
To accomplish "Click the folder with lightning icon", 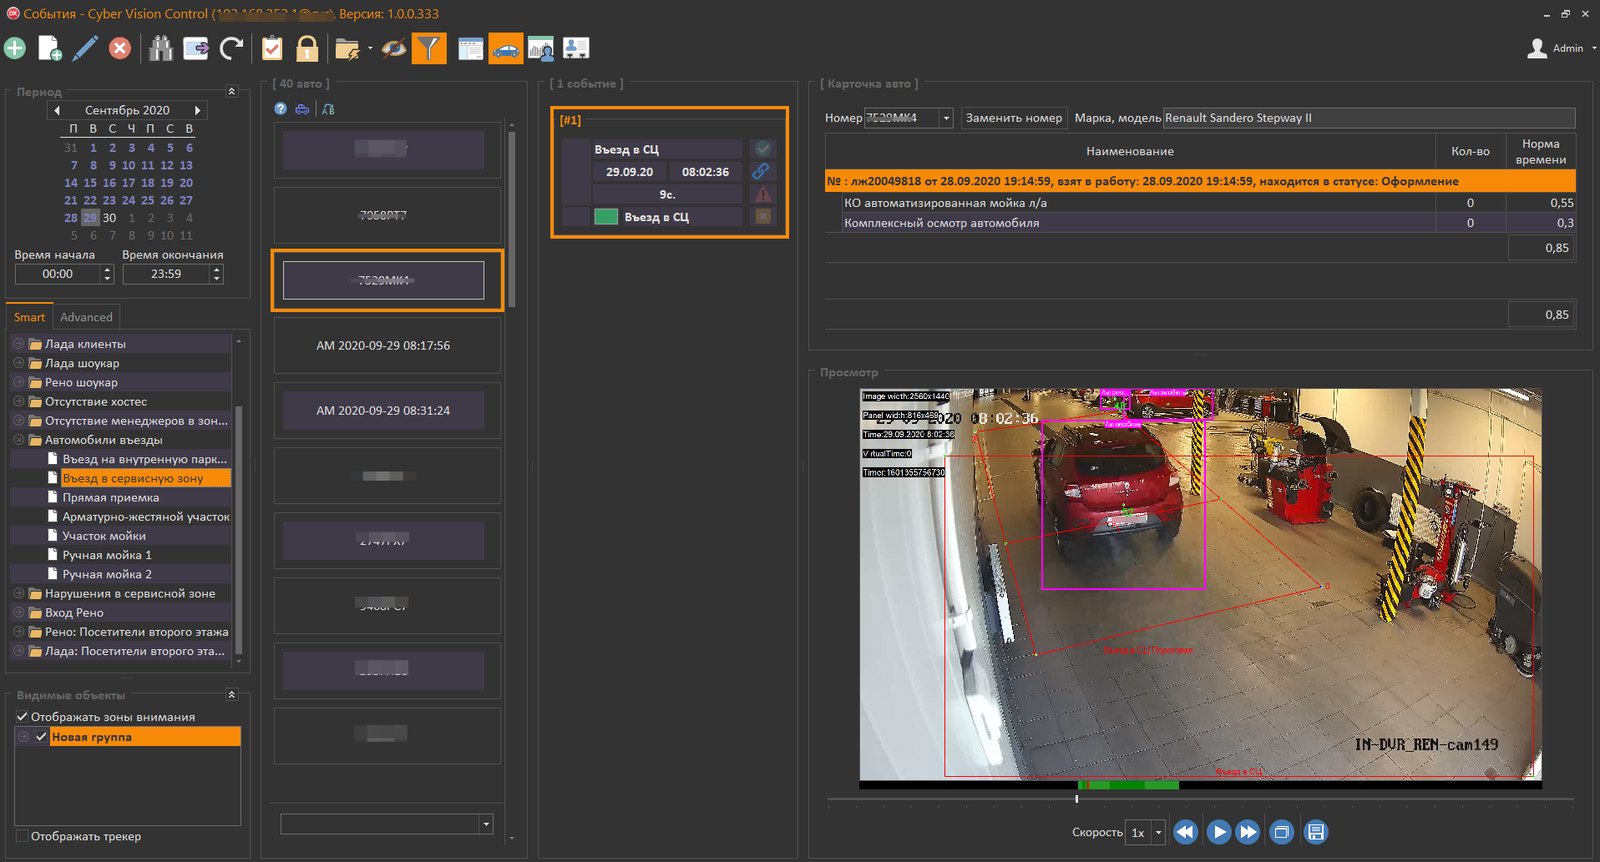I will tap(348, 48).
